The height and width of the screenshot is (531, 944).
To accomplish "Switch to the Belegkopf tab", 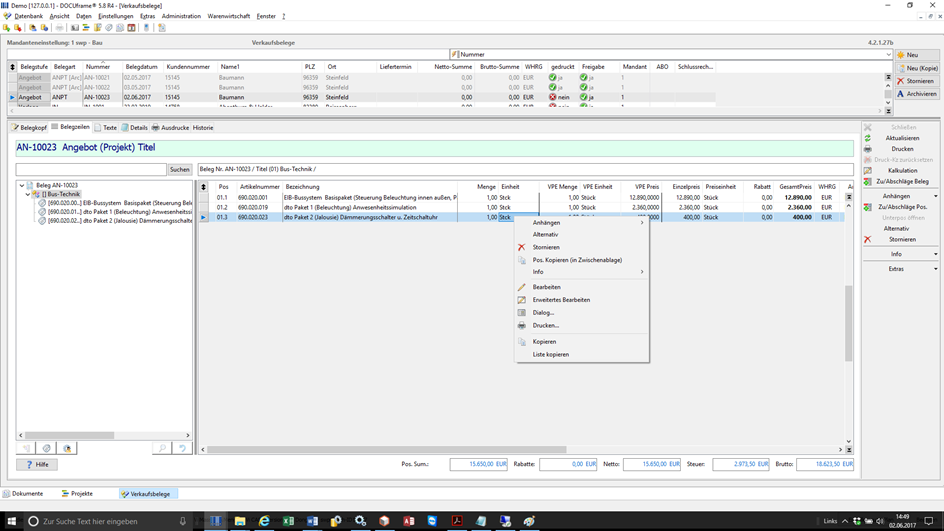I will point(29,128).
